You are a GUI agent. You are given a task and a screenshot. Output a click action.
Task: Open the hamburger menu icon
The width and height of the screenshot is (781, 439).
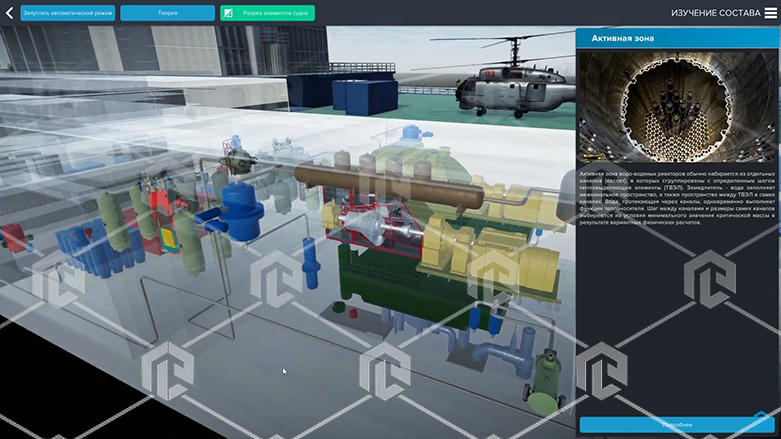(771, 13)
